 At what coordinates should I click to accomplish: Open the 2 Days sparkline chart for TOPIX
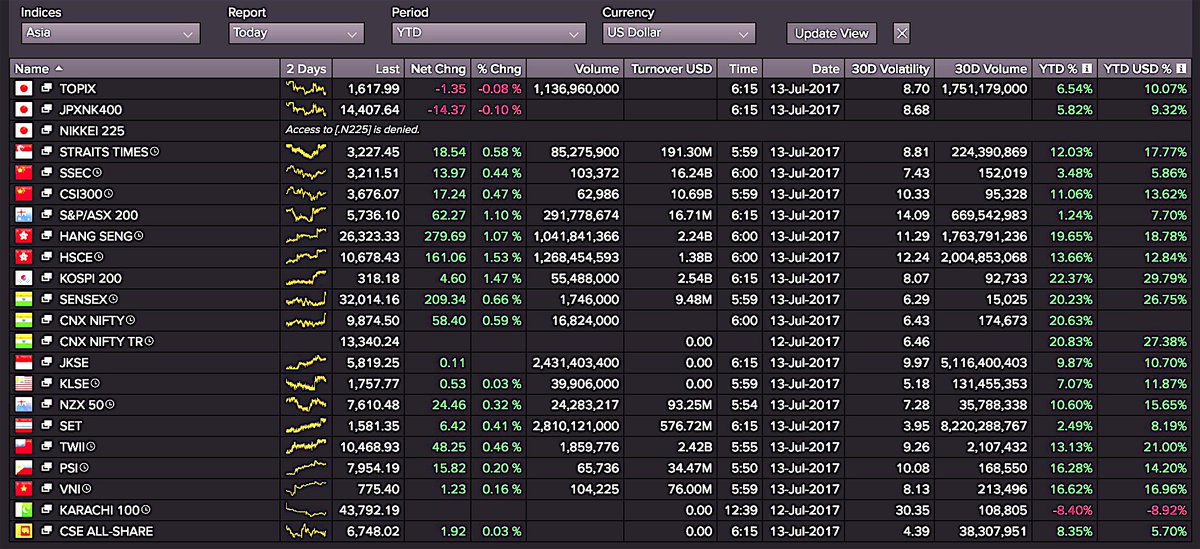click(x=306, y=89)
